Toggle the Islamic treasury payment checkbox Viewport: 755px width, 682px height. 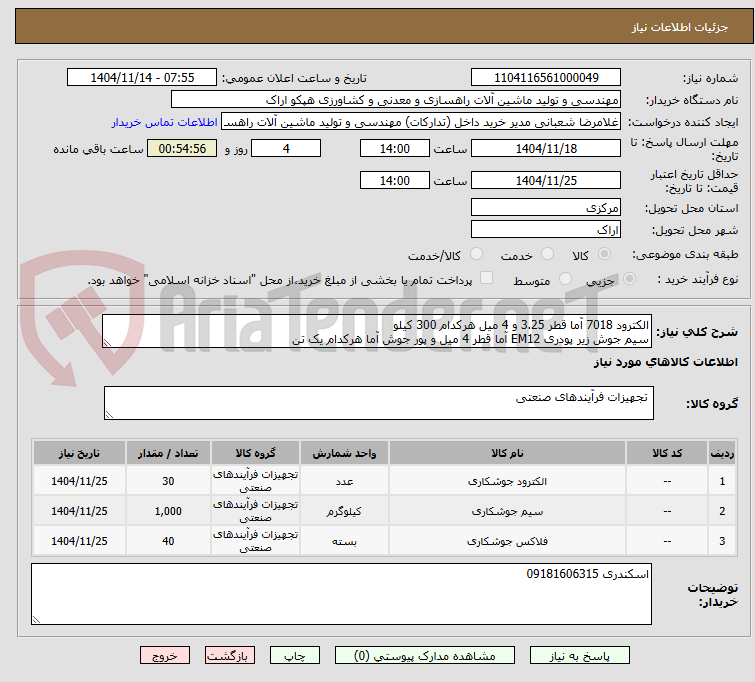tap(486, 278)
